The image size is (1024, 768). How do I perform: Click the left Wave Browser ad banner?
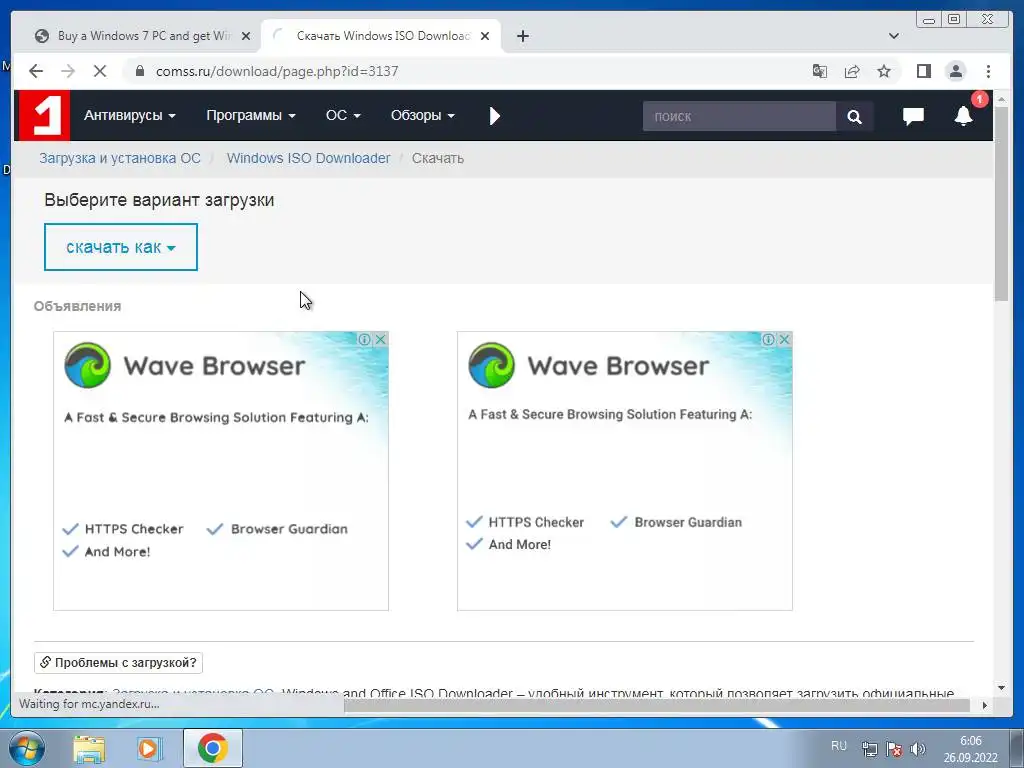pyautogui.click(x=221, y=471)
